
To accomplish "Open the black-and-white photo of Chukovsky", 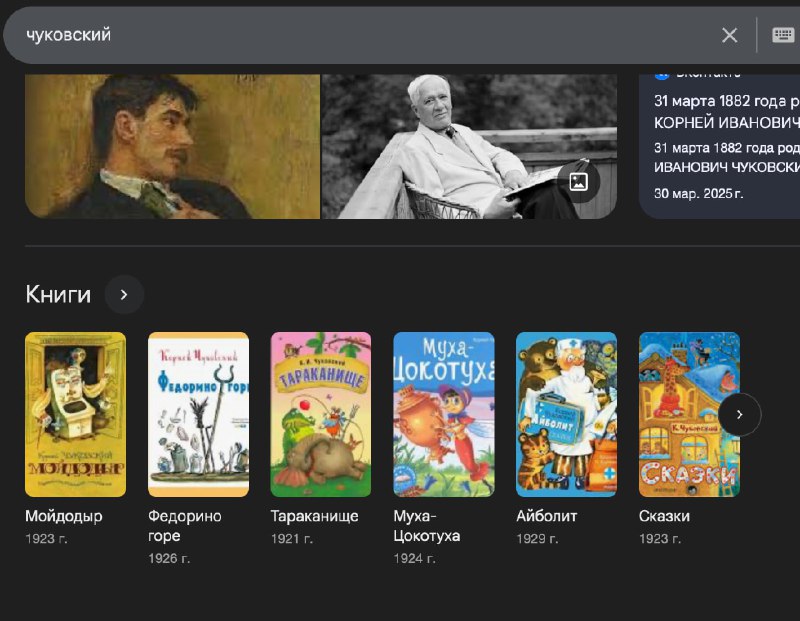I will coord(468,146).
